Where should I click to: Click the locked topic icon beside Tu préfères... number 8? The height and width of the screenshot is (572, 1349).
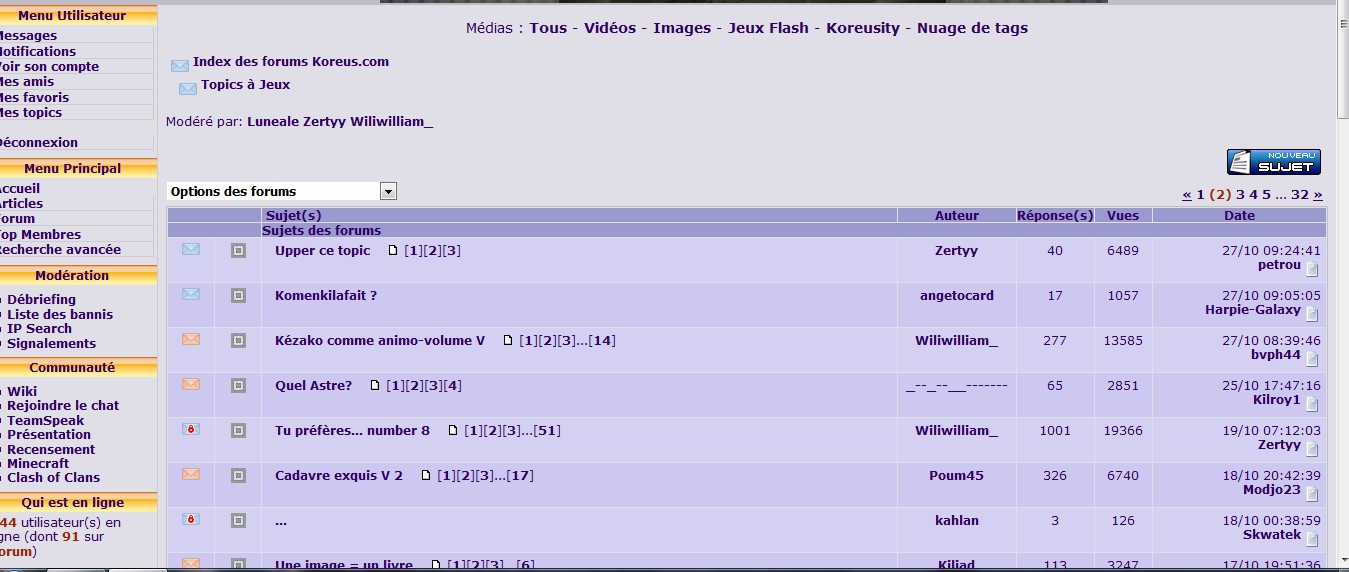191,429
